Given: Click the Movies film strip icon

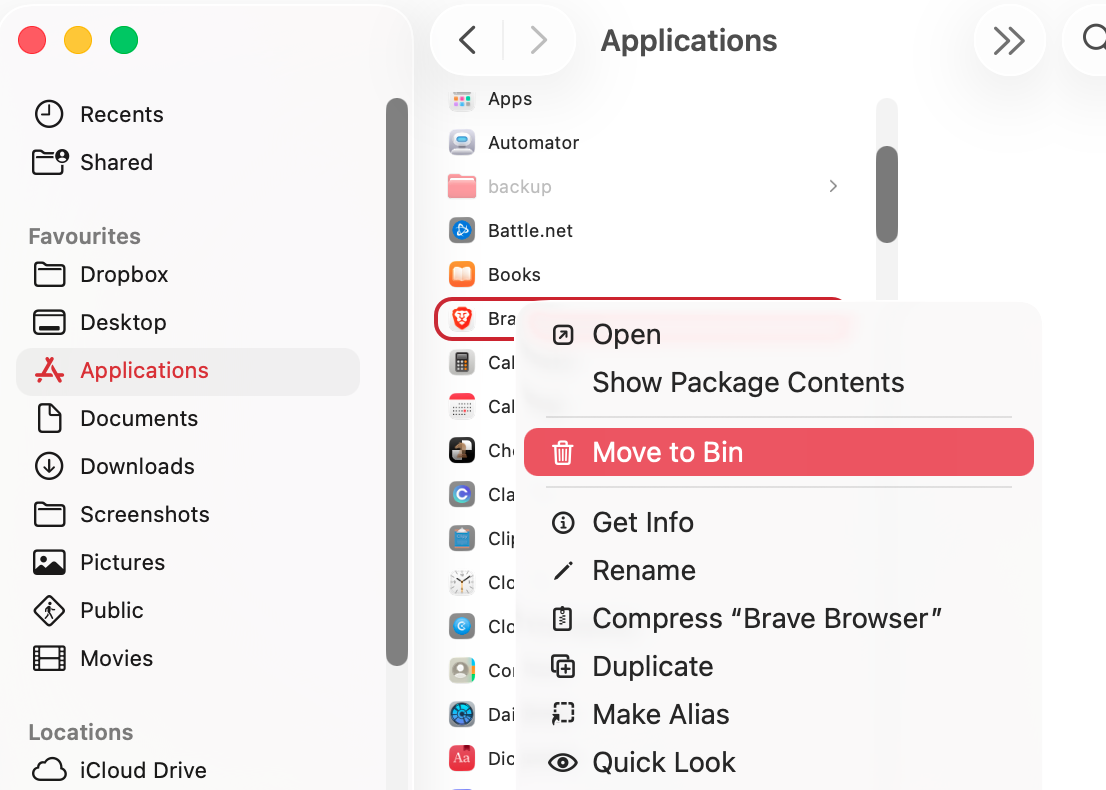Looking at the screenshot, I should click(x=49, y=658).
